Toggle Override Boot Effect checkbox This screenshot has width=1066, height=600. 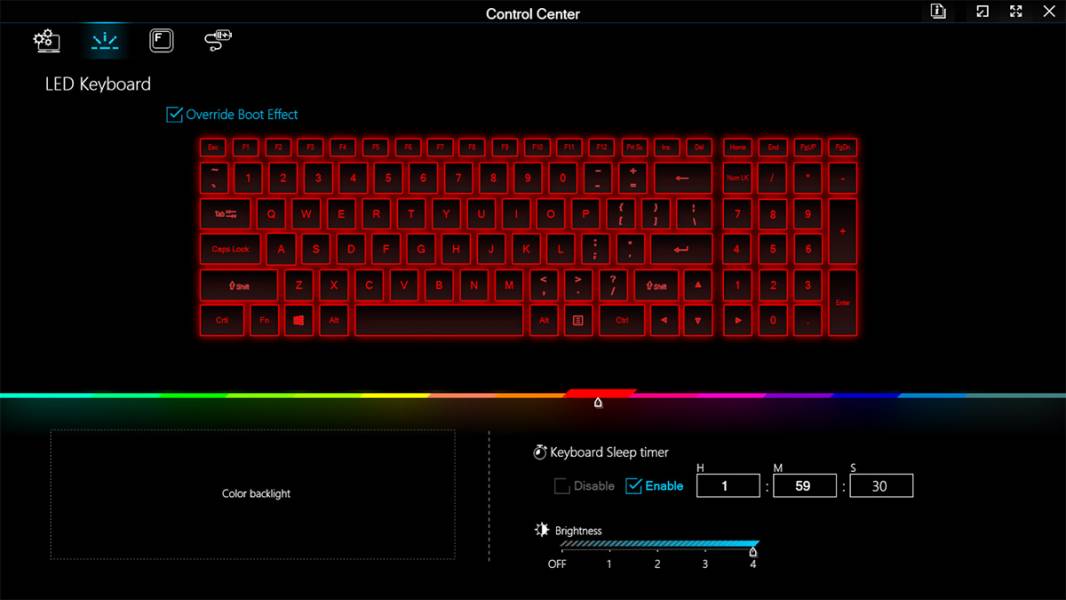174,114
